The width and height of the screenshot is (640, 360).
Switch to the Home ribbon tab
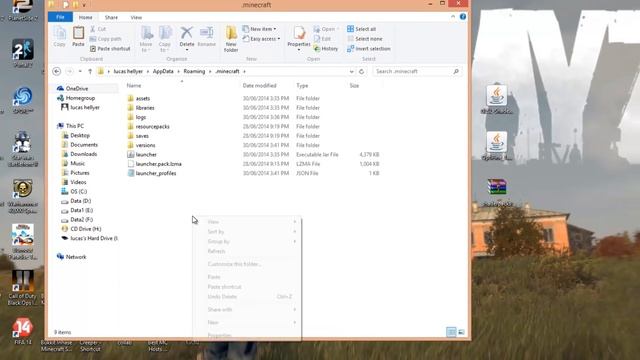85,17
